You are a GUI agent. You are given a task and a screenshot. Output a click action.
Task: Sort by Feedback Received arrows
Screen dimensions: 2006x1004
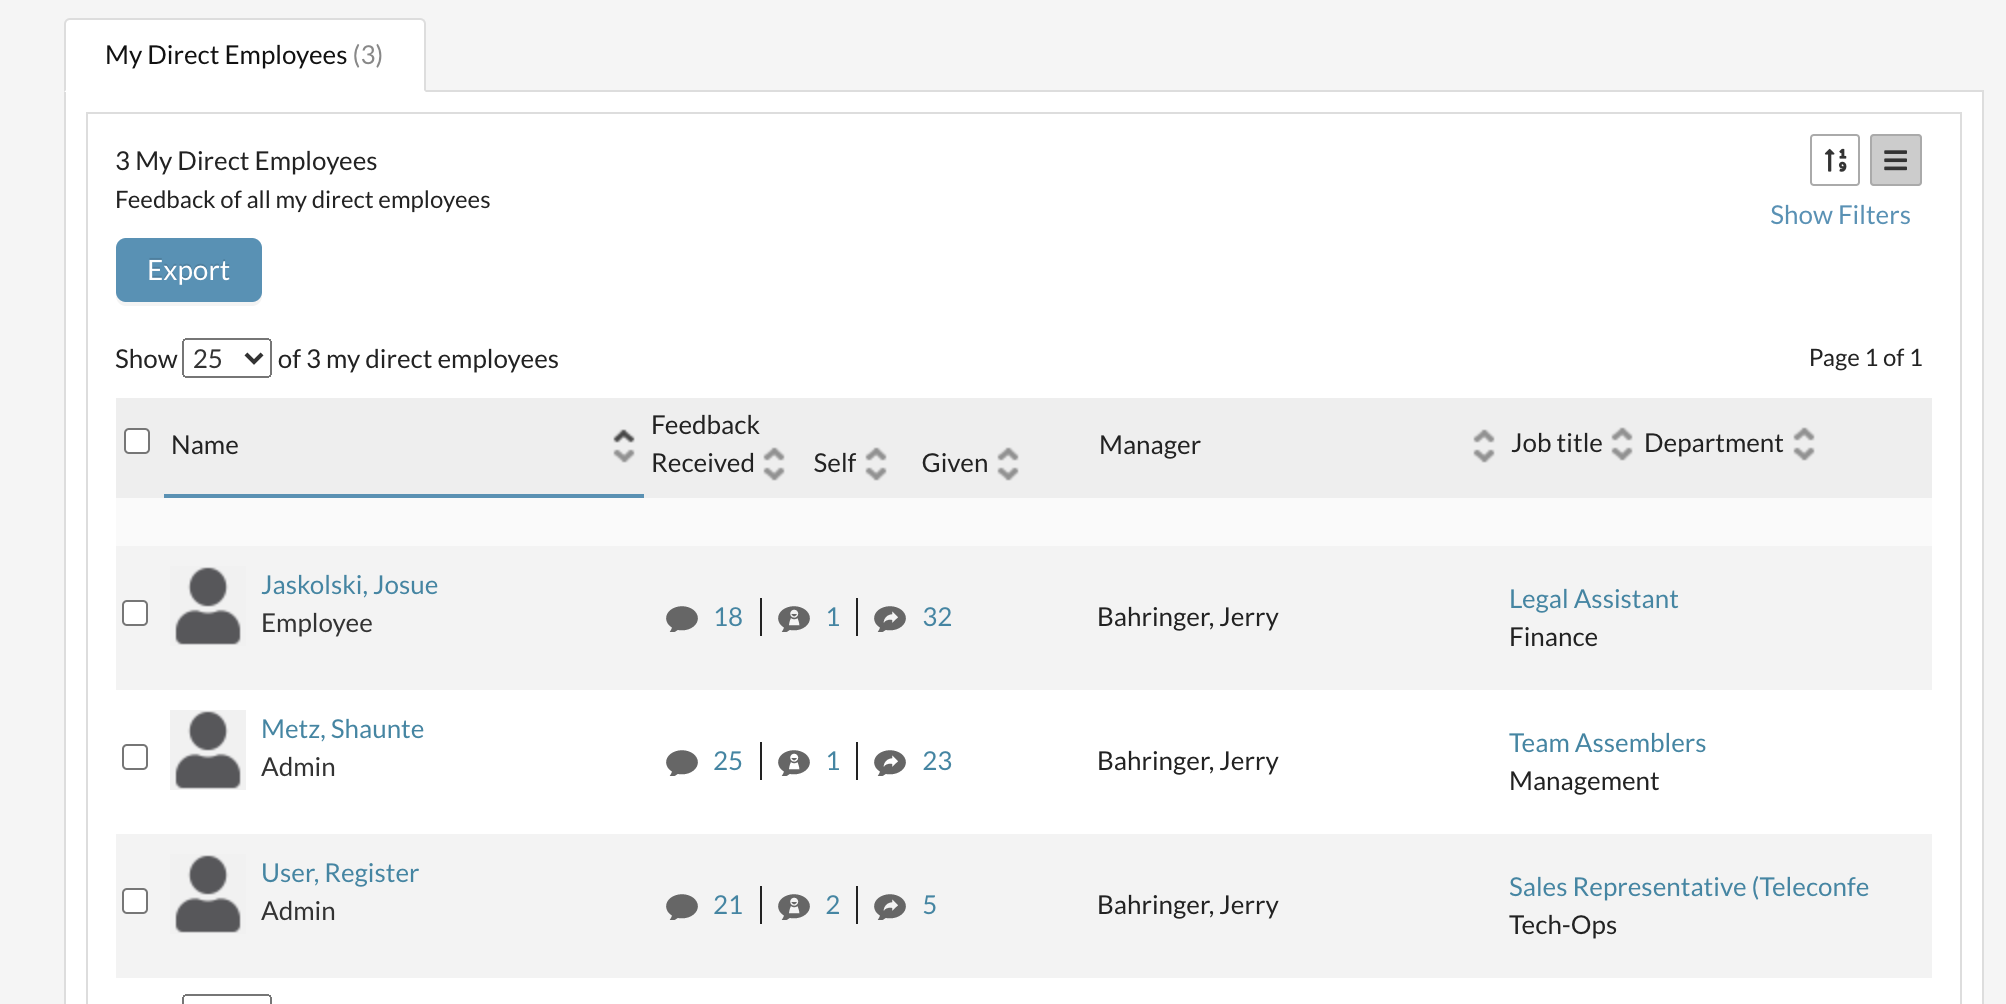pos(774,464)
